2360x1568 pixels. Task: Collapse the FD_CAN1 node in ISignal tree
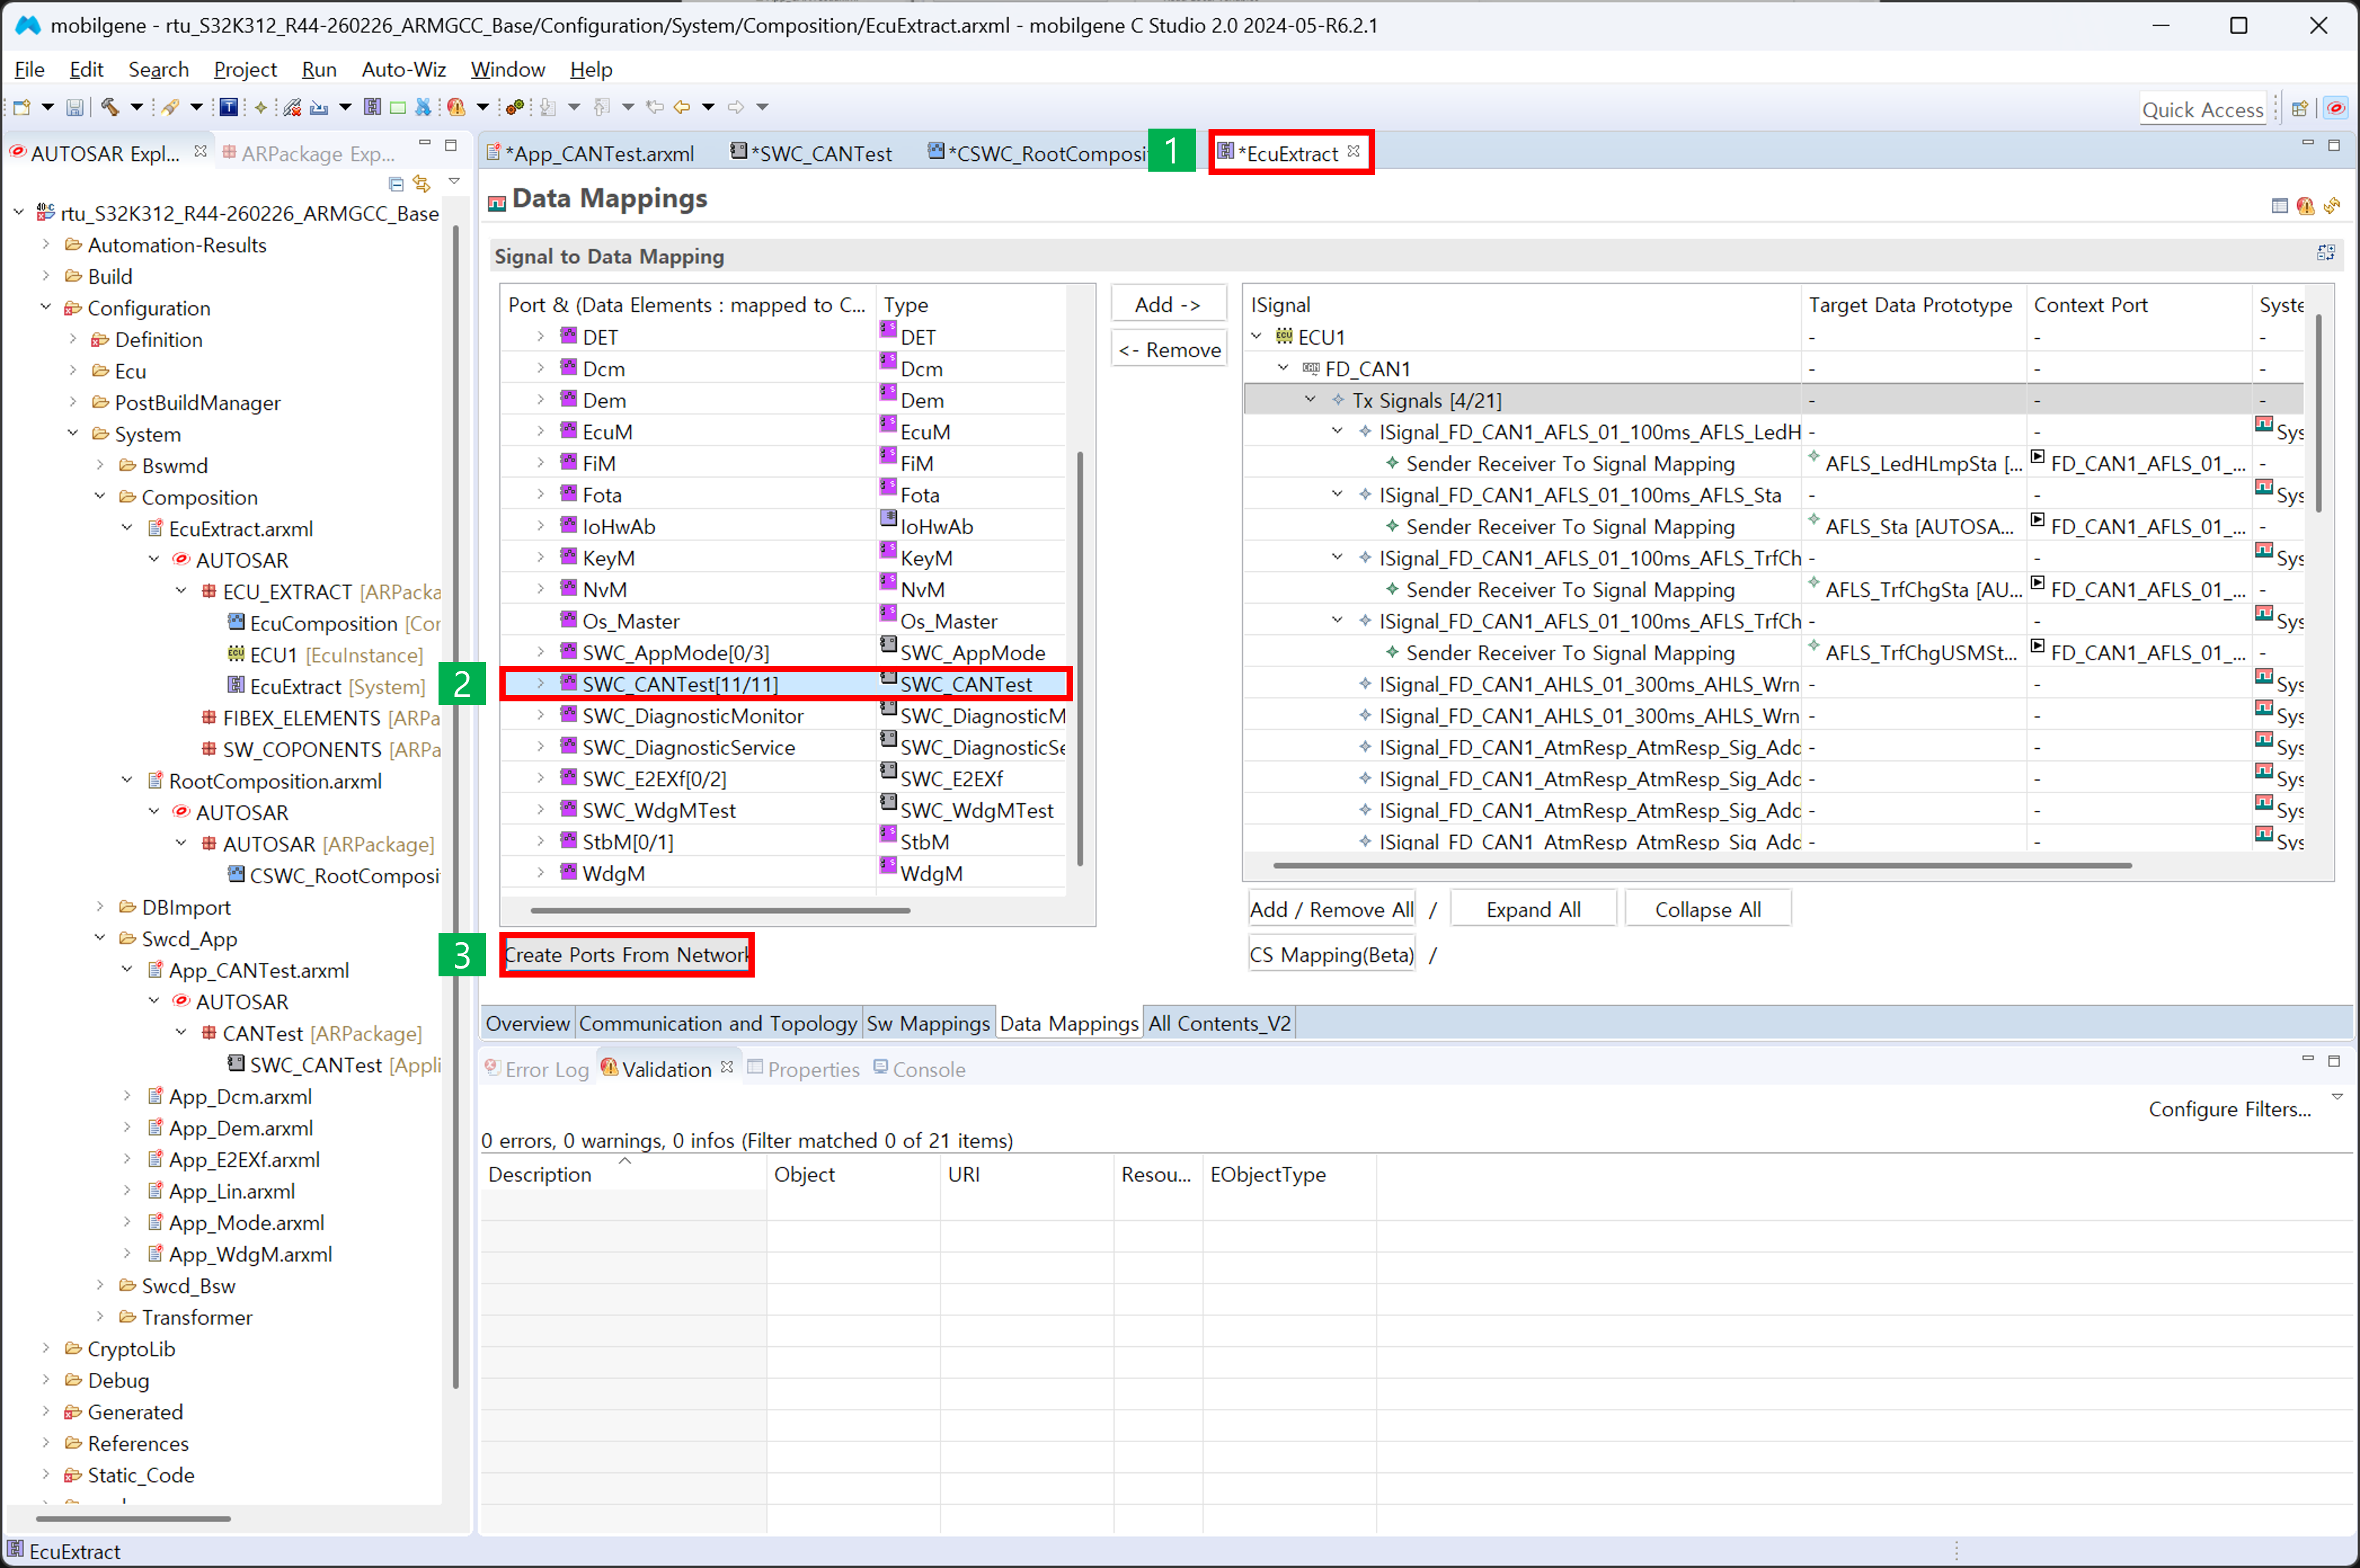pyautogui.click(x=1283, y=368)
